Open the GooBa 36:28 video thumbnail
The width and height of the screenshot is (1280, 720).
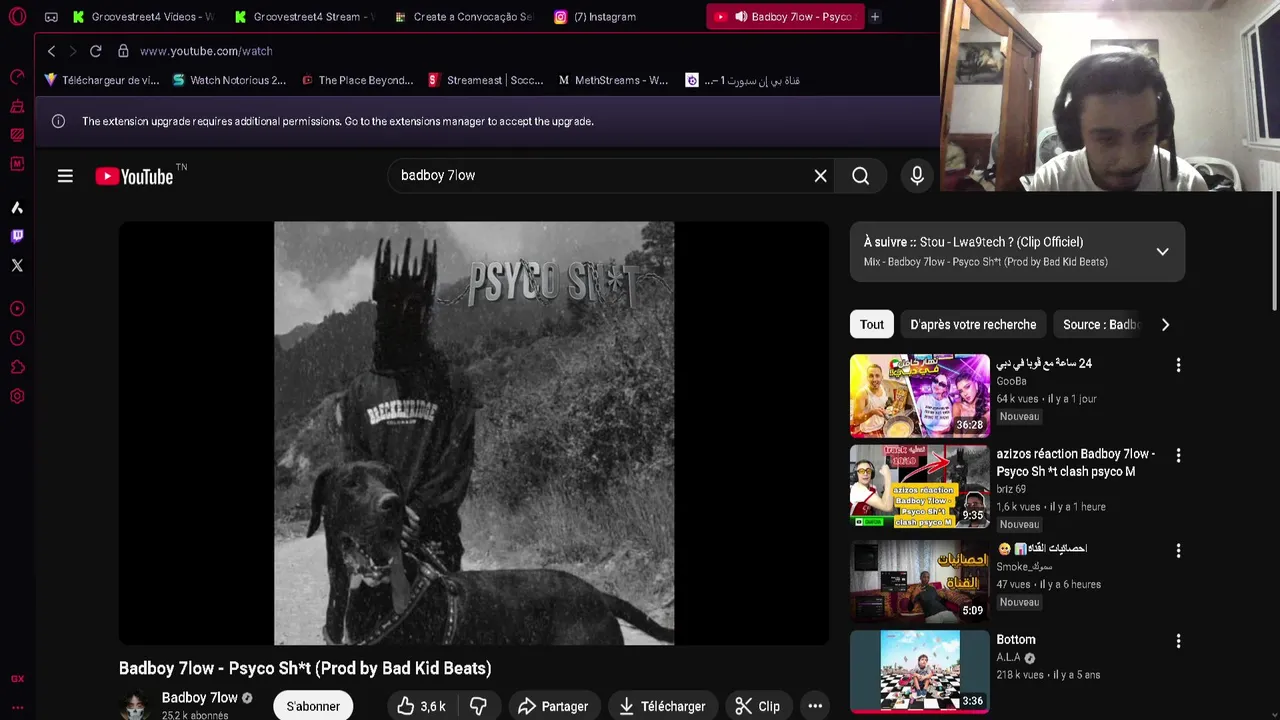[919, 395]
